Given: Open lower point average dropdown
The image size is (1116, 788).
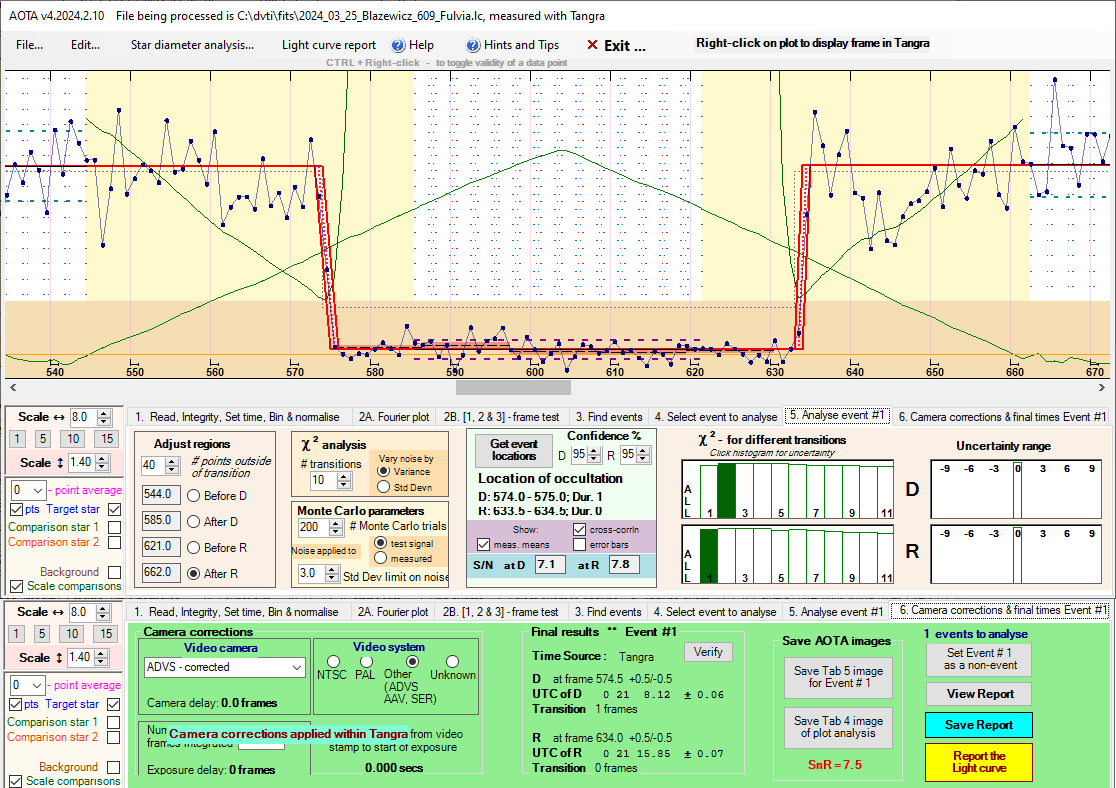Looking at the screenshot, I should coord(28,685).
